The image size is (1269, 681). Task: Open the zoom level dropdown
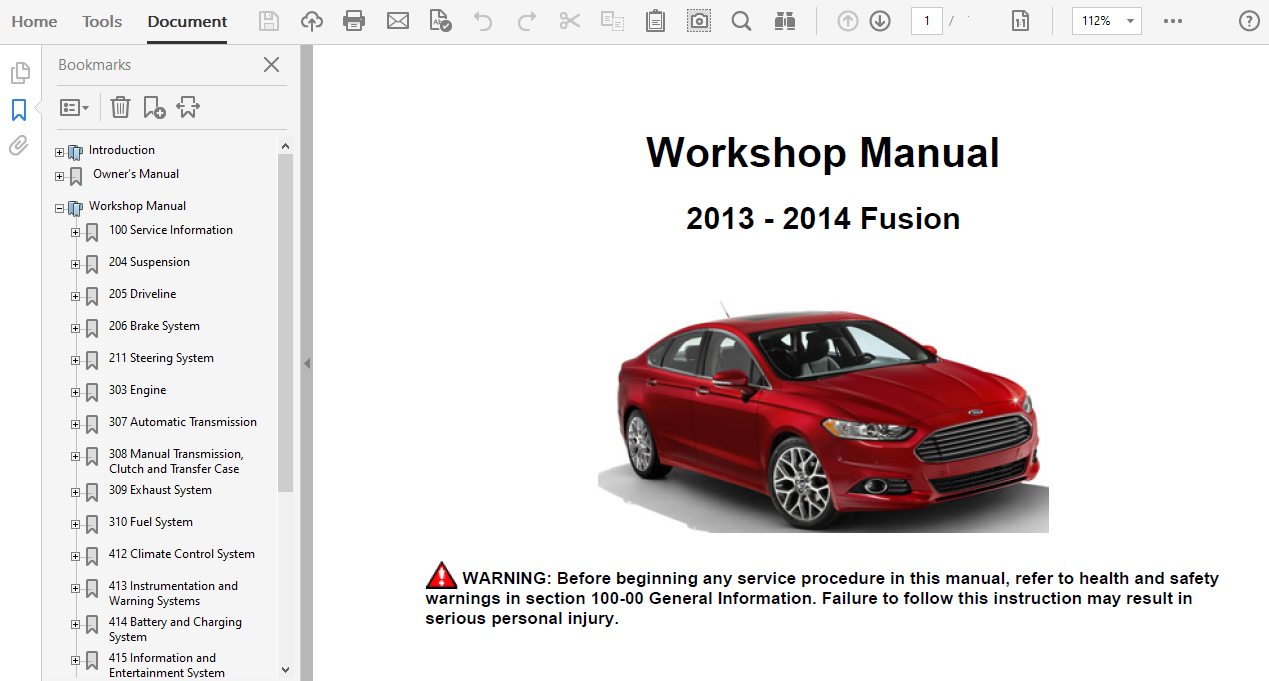(x=1130, y=21)
